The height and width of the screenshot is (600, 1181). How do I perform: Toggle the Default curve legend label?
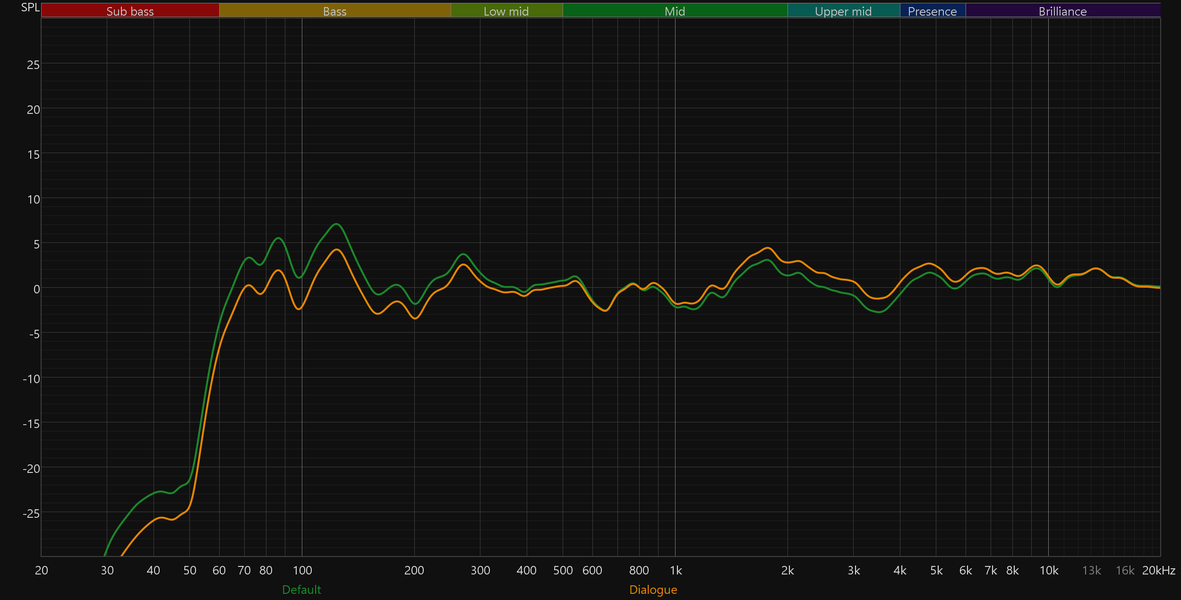click(x=301, y=589)
